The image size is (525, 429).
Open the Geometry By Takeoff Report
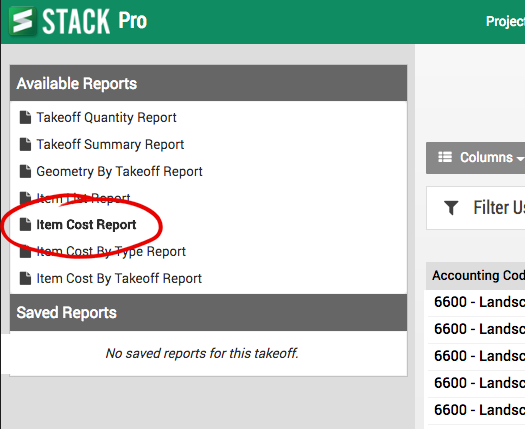[x=119, y=171]
